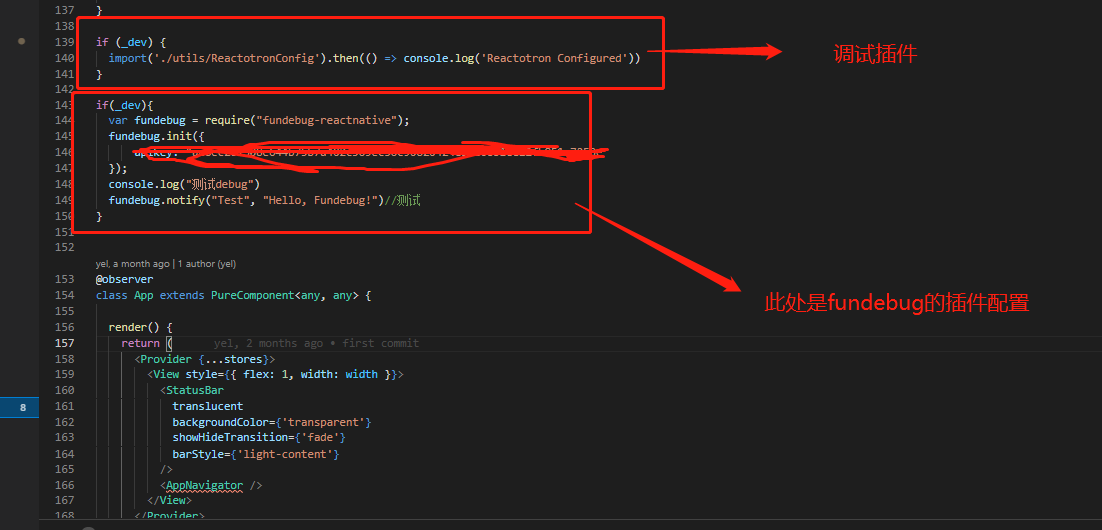Click the console.log("测试debug") line

point(184,185)
